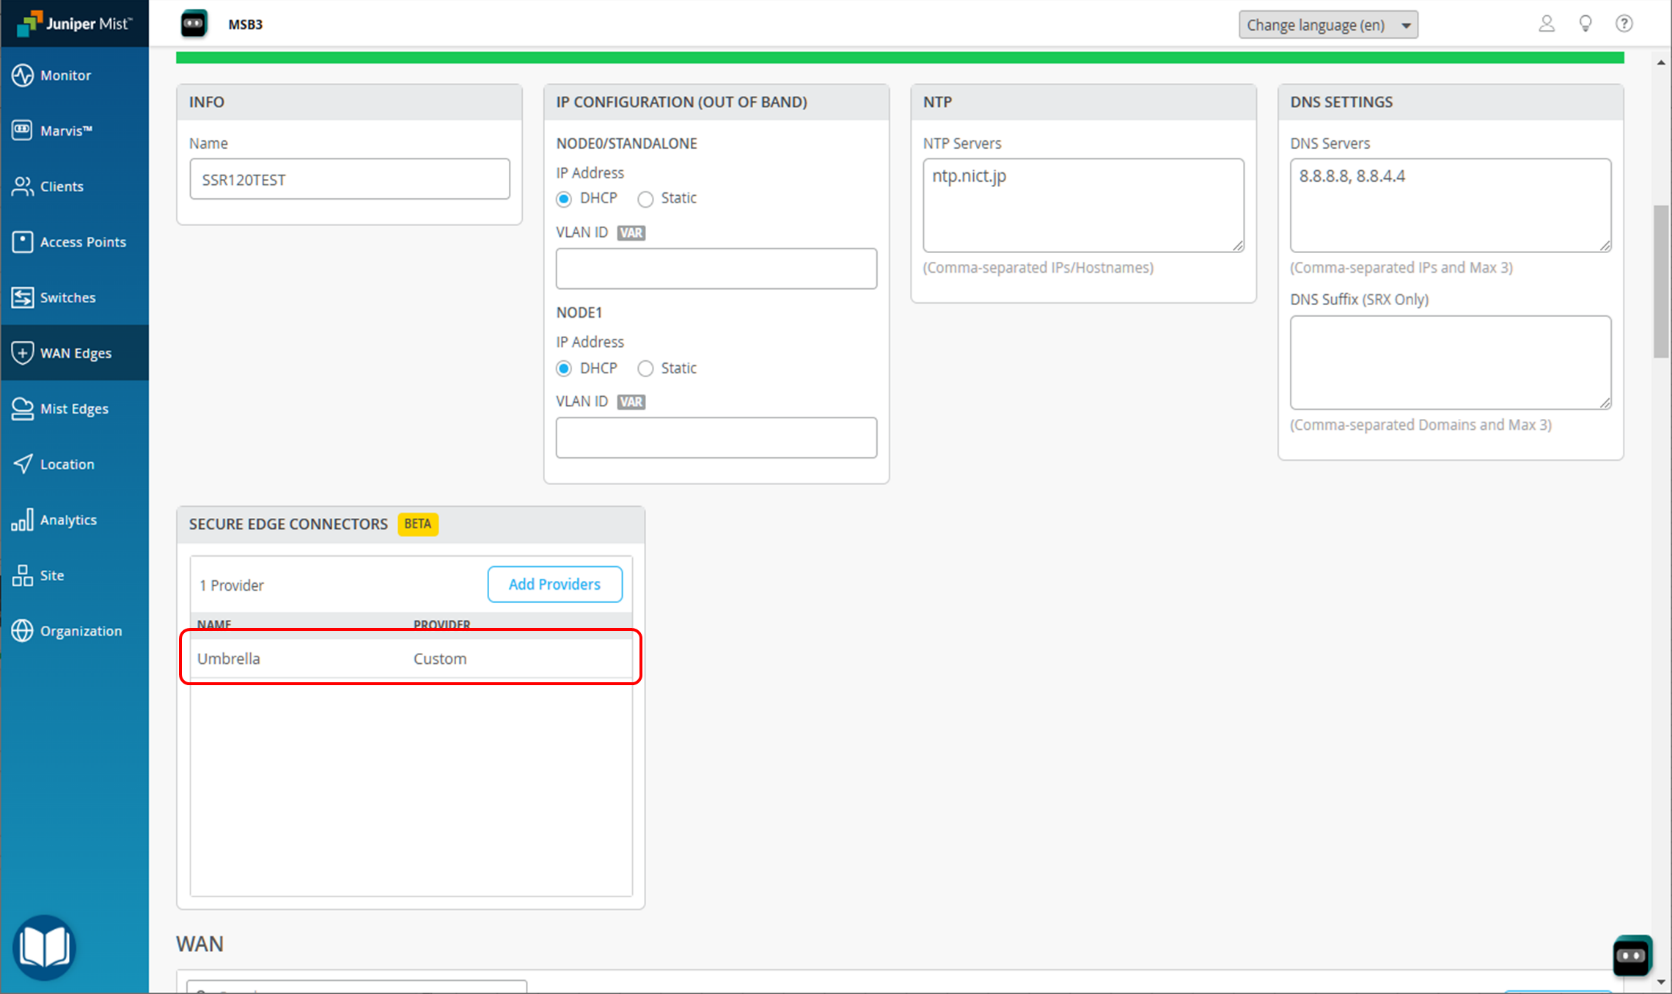Click the 1 Provider count label
Screen dimensions: 1672x994
pyautogui.click(x=232, y=585)
